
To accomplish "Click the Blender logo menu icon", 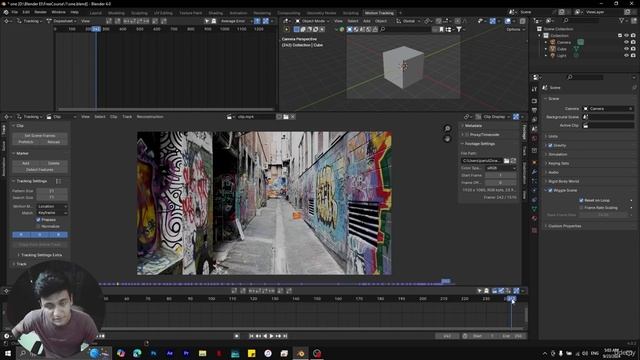I will tap(6, 12).
